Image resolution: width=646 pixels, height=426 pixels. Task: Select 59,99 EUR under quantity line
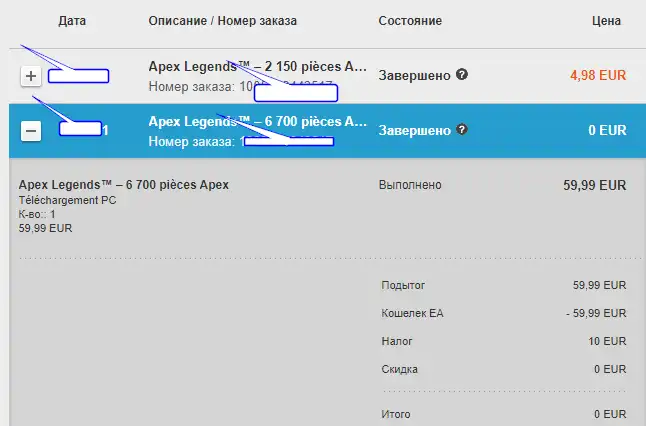click(45, 228)
